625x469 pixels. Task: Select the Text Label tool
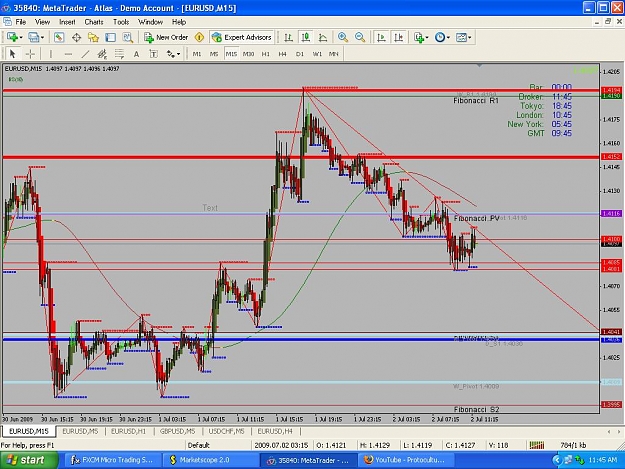[x=153, y=54]
